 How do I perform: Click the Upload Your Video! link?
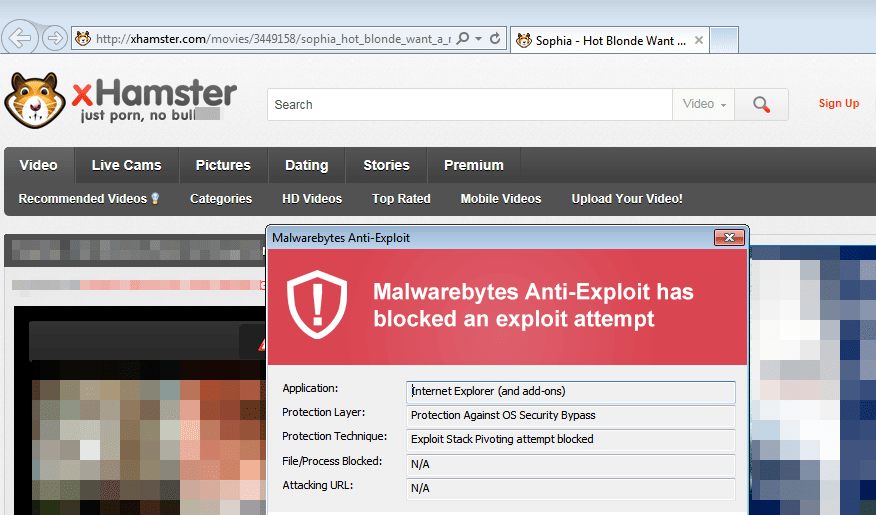[x=627, y=199]
